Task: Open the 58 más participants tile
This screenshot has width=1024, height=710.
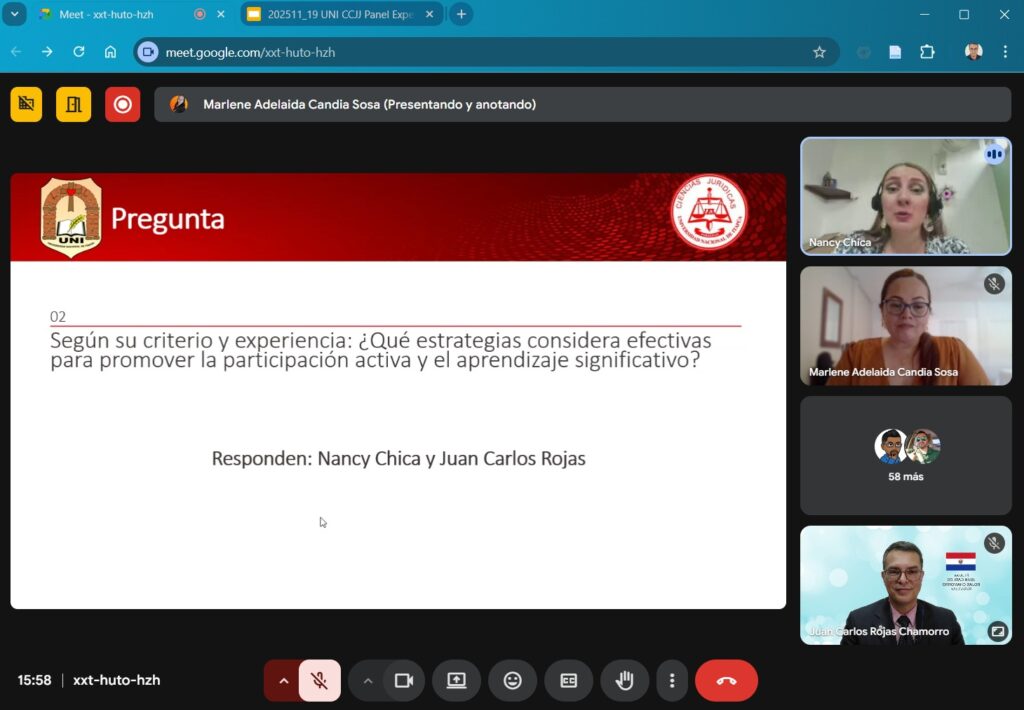Action: pos(905,455)
